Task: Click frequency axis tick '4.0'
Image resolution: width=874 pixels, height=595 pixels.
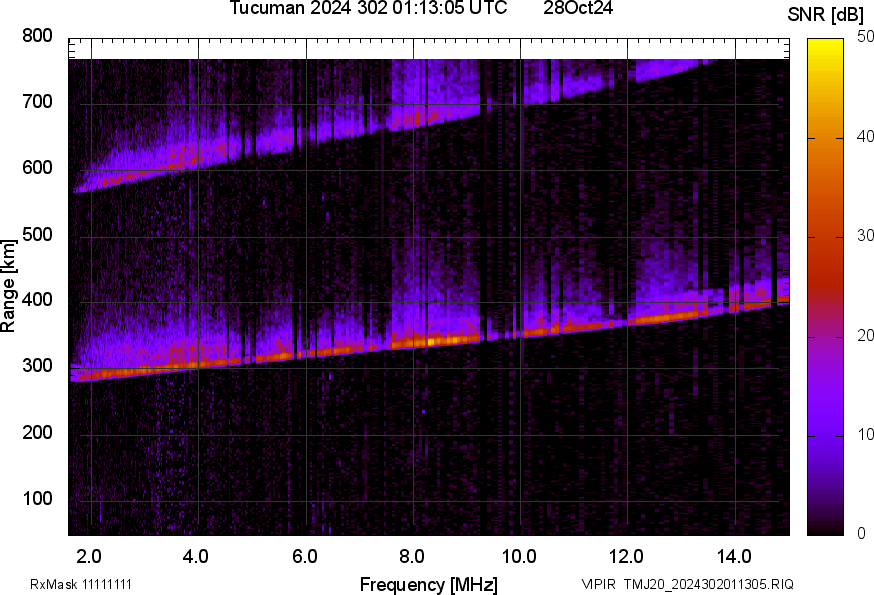Action: point(196,557)
